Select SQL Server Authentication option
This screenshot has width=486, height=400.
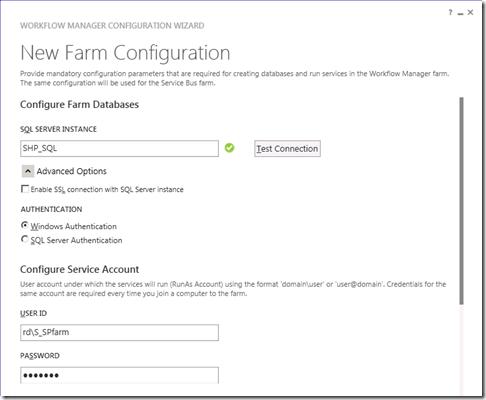click(25, 239)
